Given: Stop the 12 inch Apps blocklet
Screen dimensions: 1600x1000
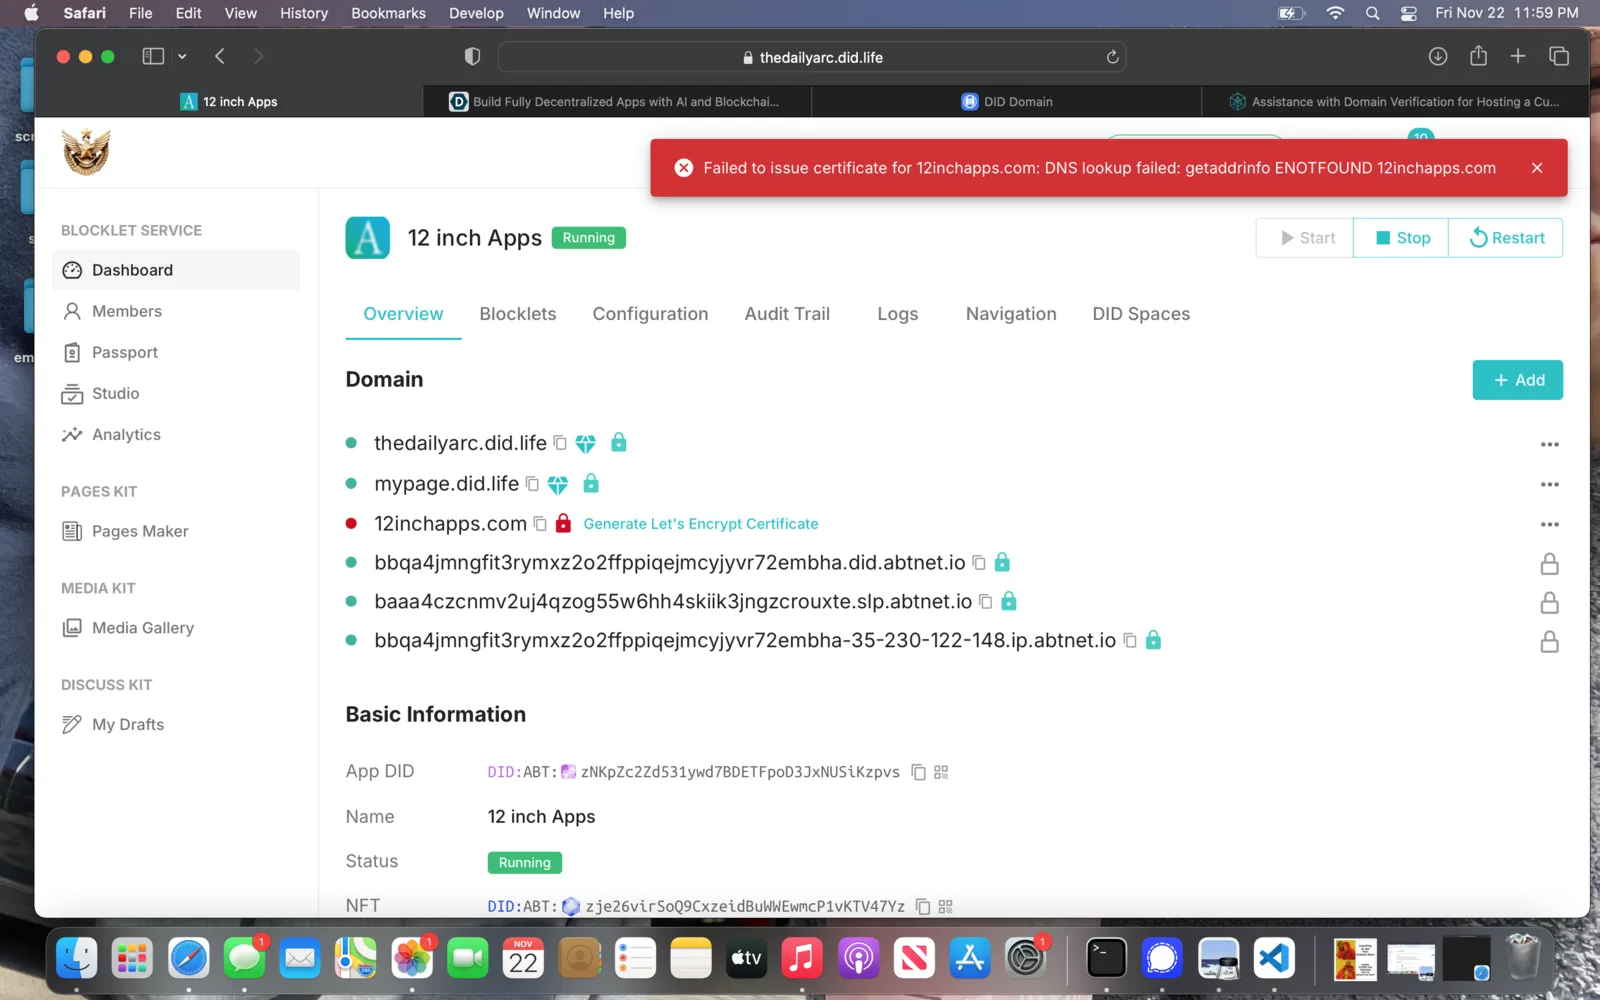Looking at the screenshot, I should (x=1401, y=238).
